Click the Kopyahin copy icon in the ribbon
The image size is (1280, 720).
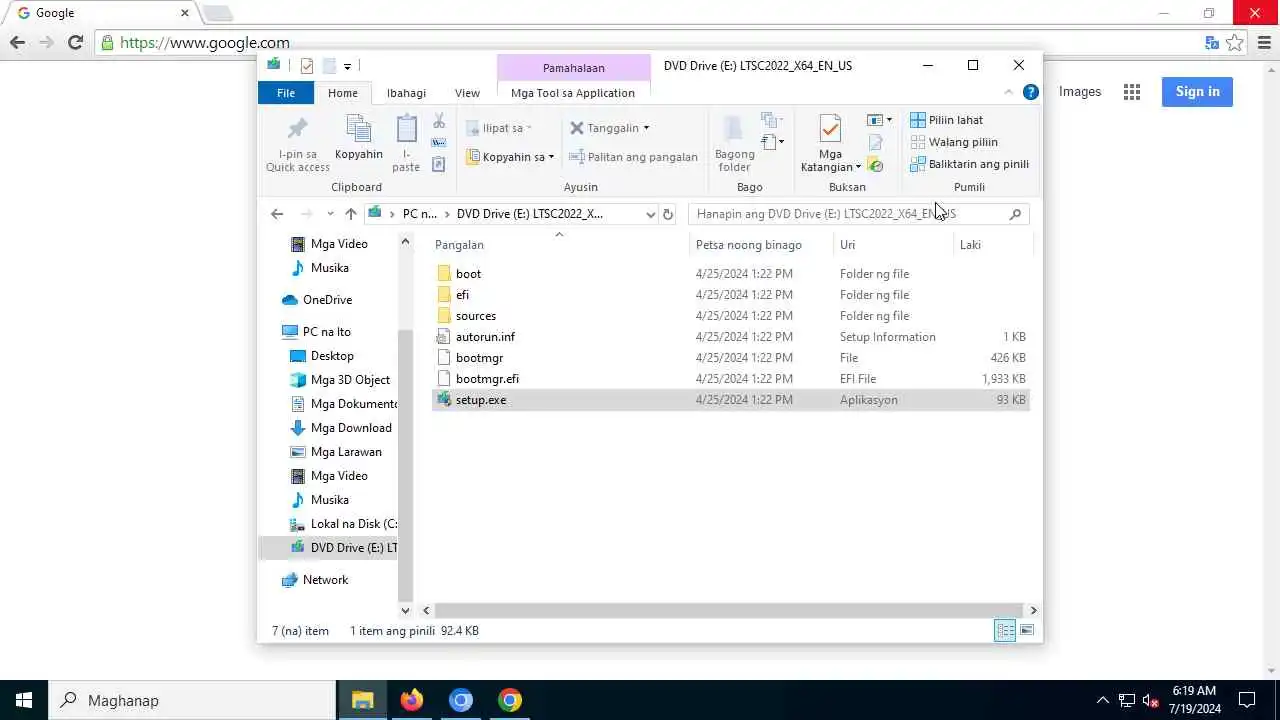tap(358, 129)
